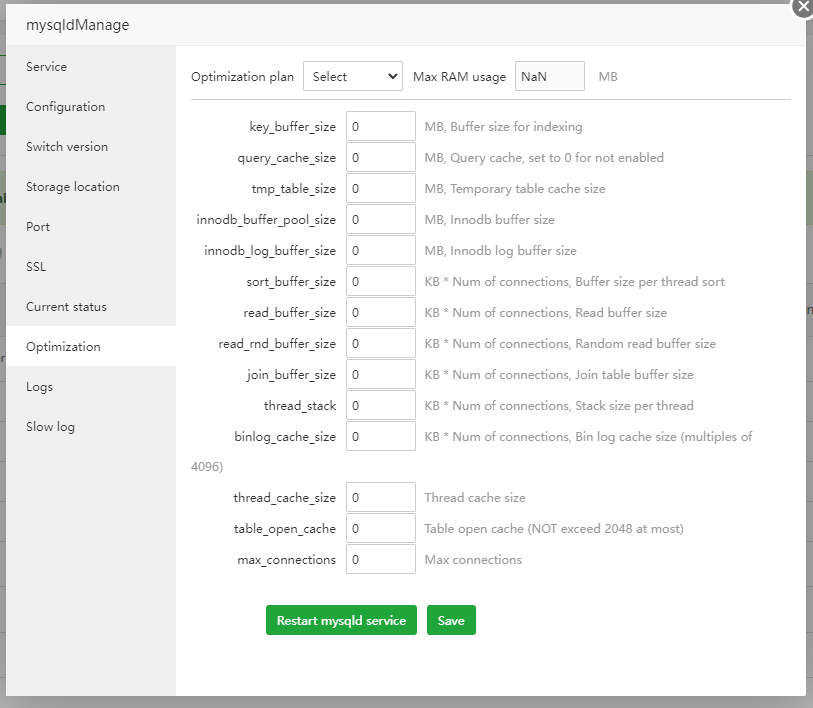View the Current status tab
The height and width of the screenshot is (708, 813).
pos(66,307)
